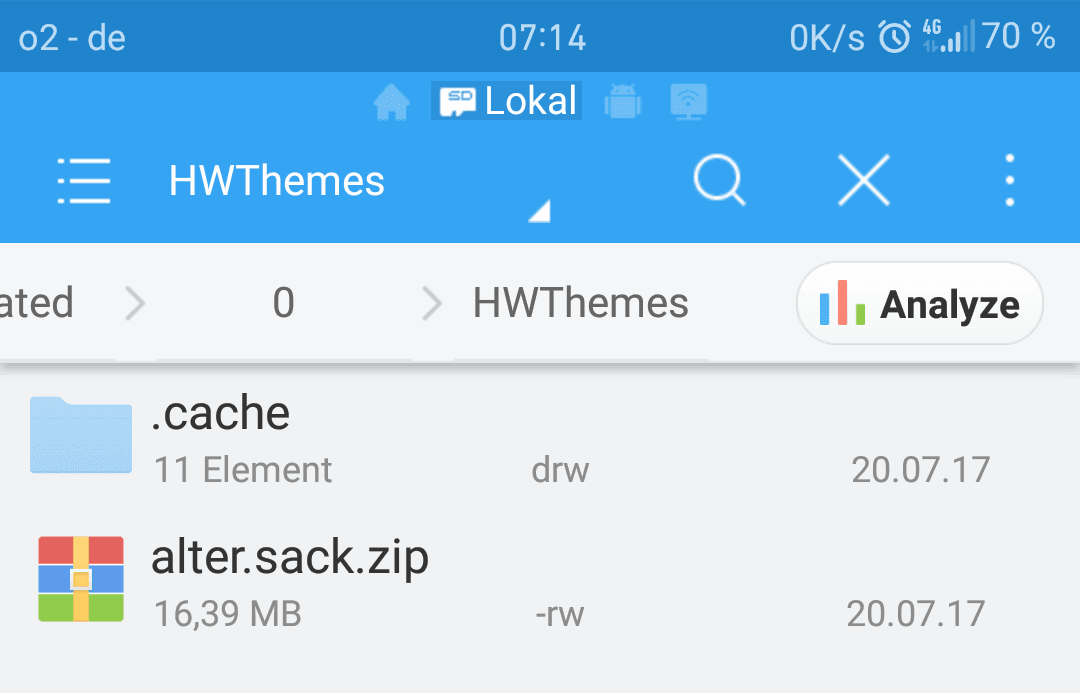1080x693 pixels.
Task: Close the current window with X icon
Action: [864, 180]
